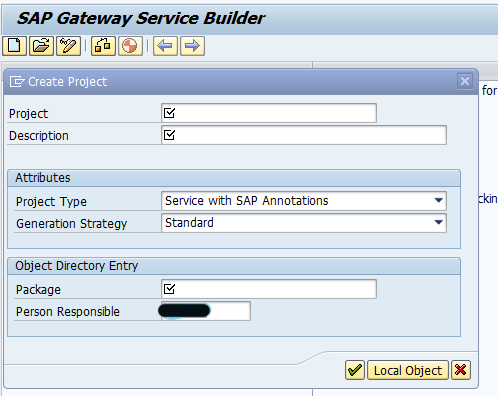Image resolution: width=498 pixels, height=396 pixels.
Task: Click the red-and-white check consistency icon
Action: coord(130,46)
